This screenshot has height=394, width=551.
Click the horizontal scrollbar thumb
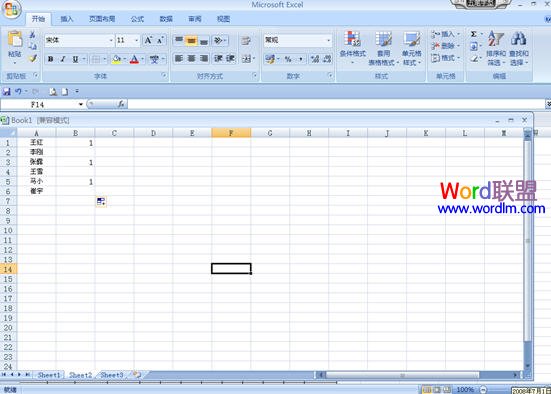click(402, 375)
